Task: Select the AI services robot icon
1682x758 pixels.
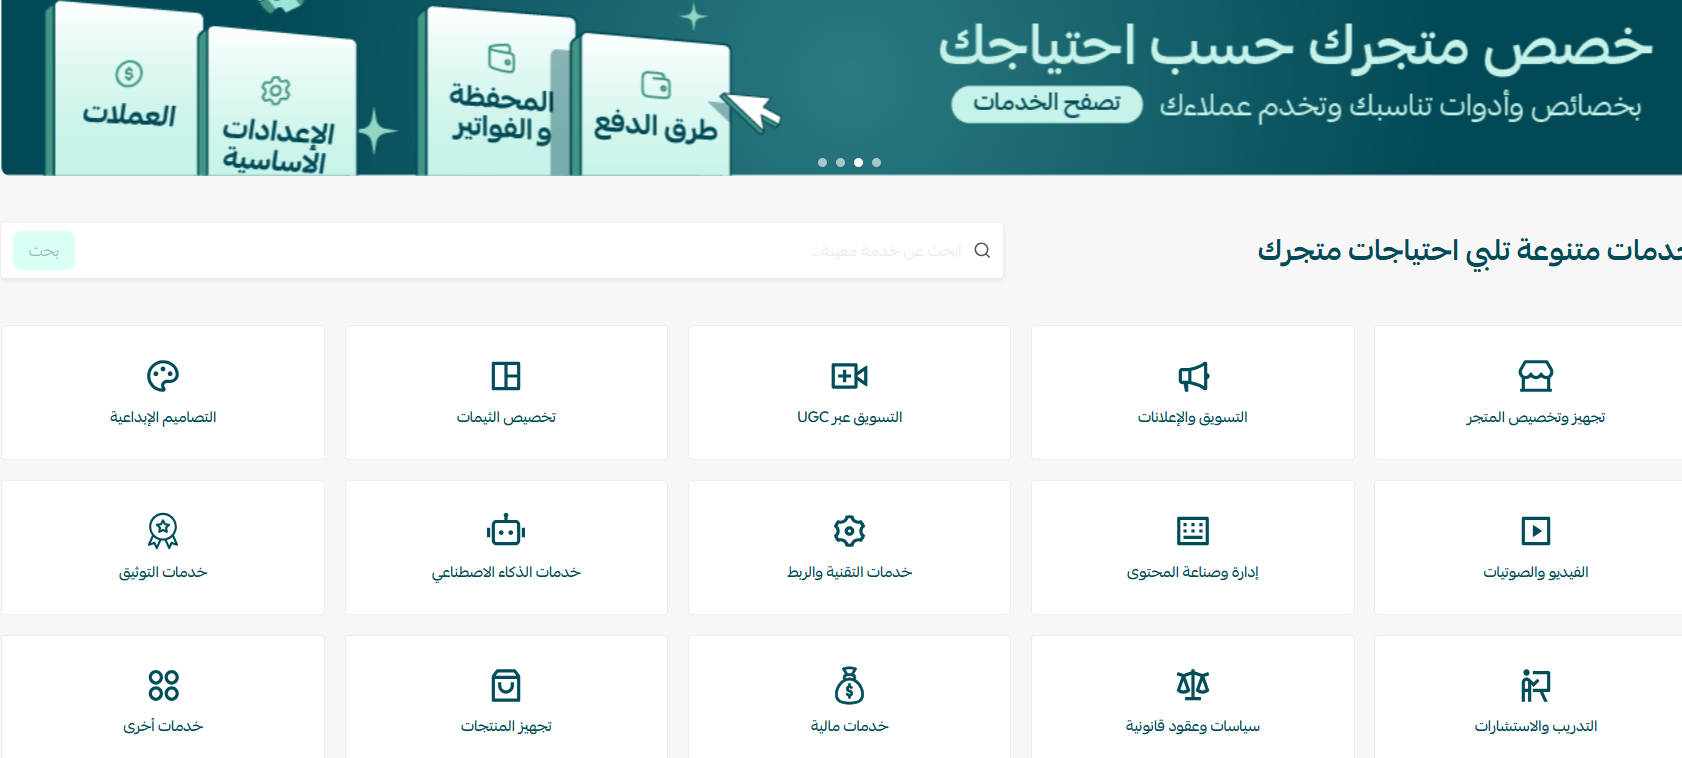Action: tap(506, 531)
